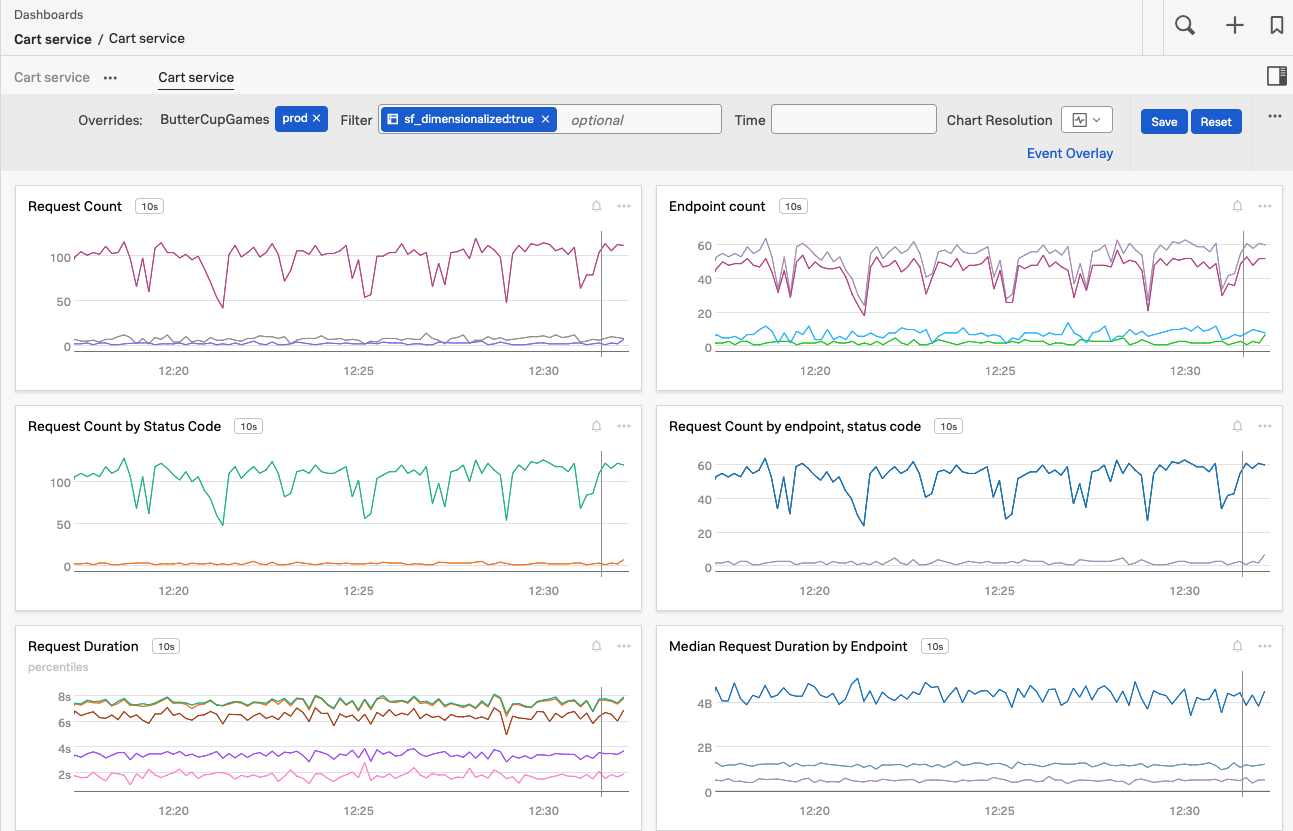Save the dashboard overrides
The width and height of the screenshot is (1293, 831).
tap(1164, 121)
